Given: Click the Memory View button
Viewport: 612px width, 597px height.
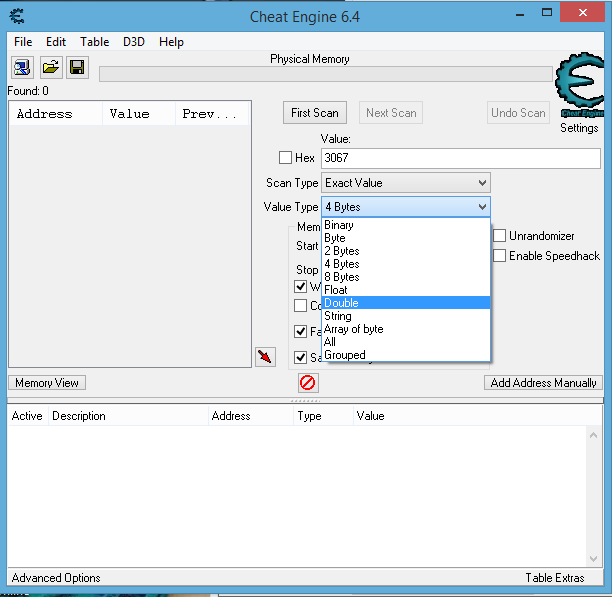Looking at the screenshot, I should (x=47, y=383).
